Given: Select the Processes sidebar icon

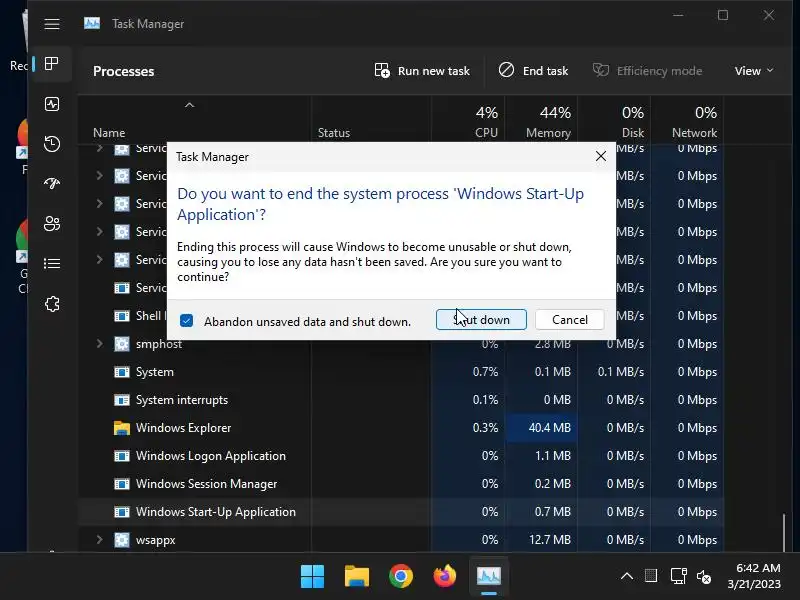Looking at the screenshot, I should click(52, 64).
